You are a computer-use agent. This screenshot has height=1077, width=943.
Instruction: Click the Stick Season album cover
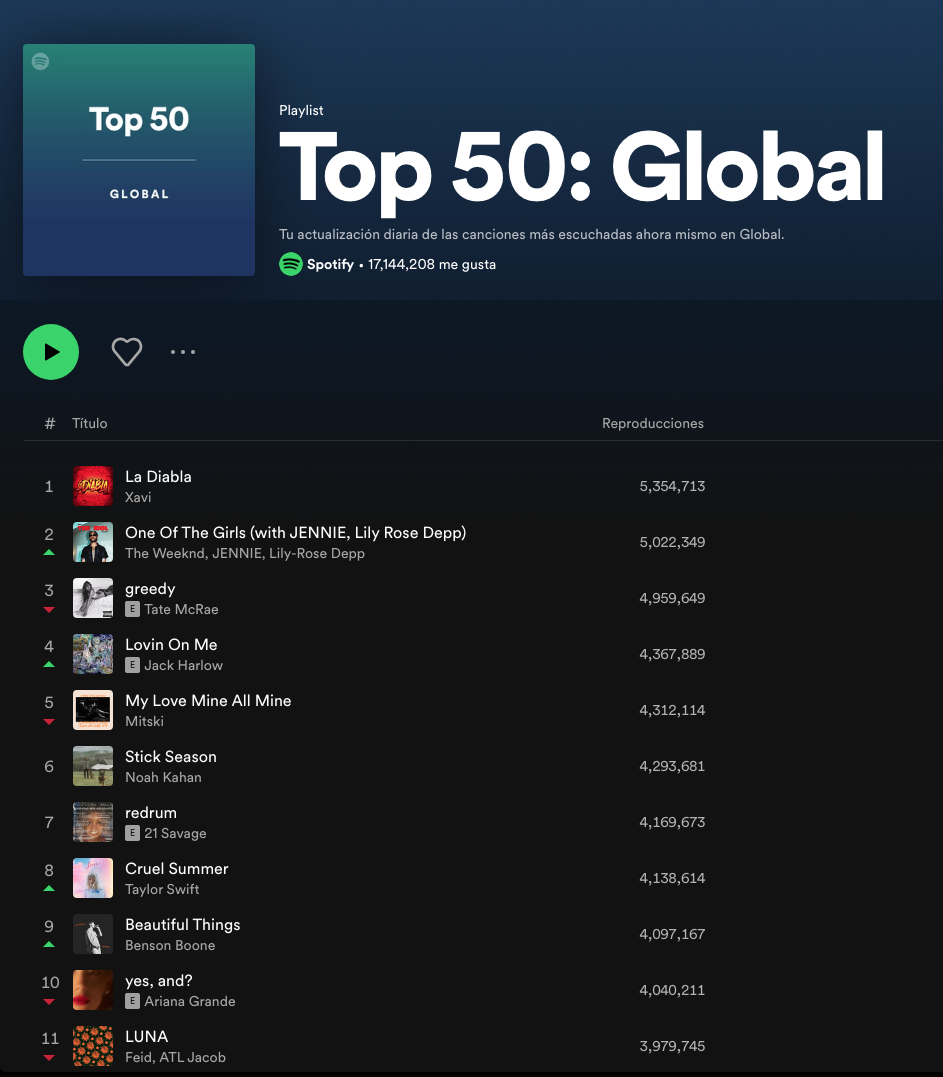click(x=93, y=766)
